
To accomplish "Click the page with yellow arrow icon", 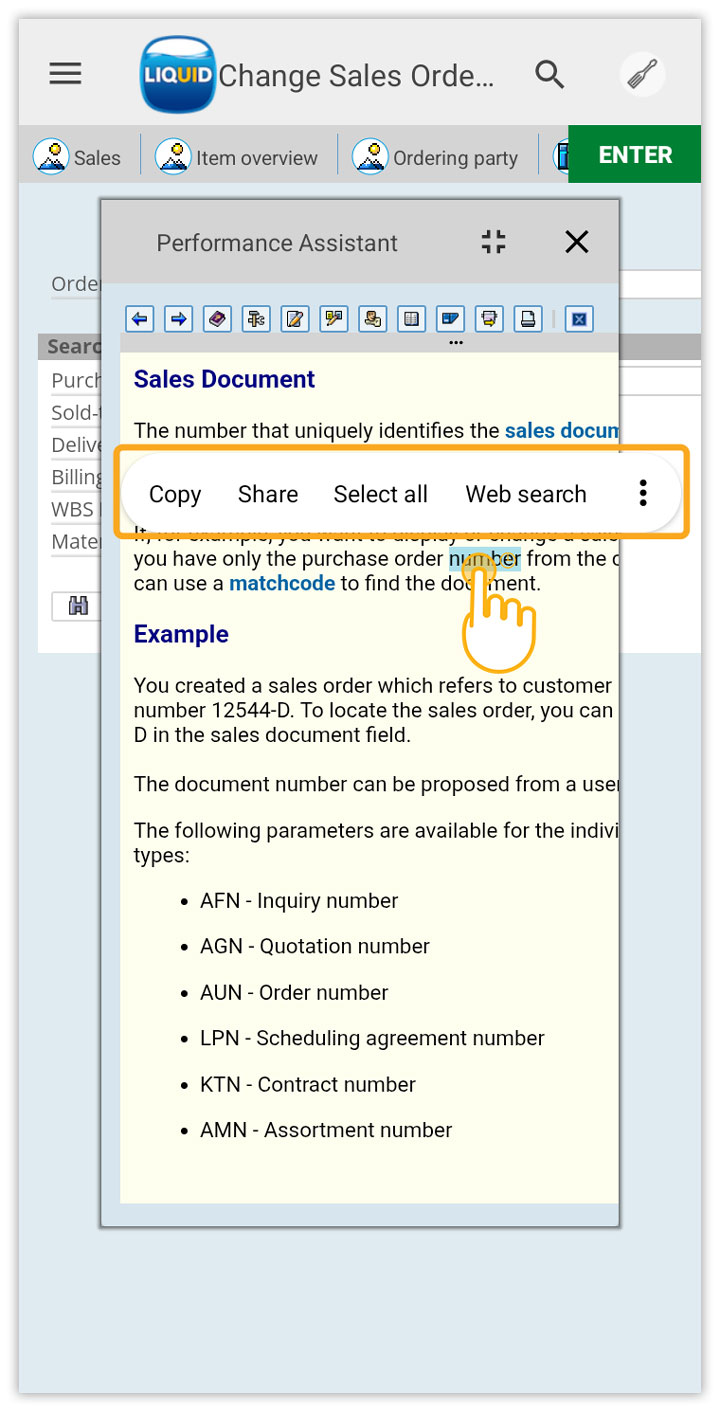I will click(489, 319).
